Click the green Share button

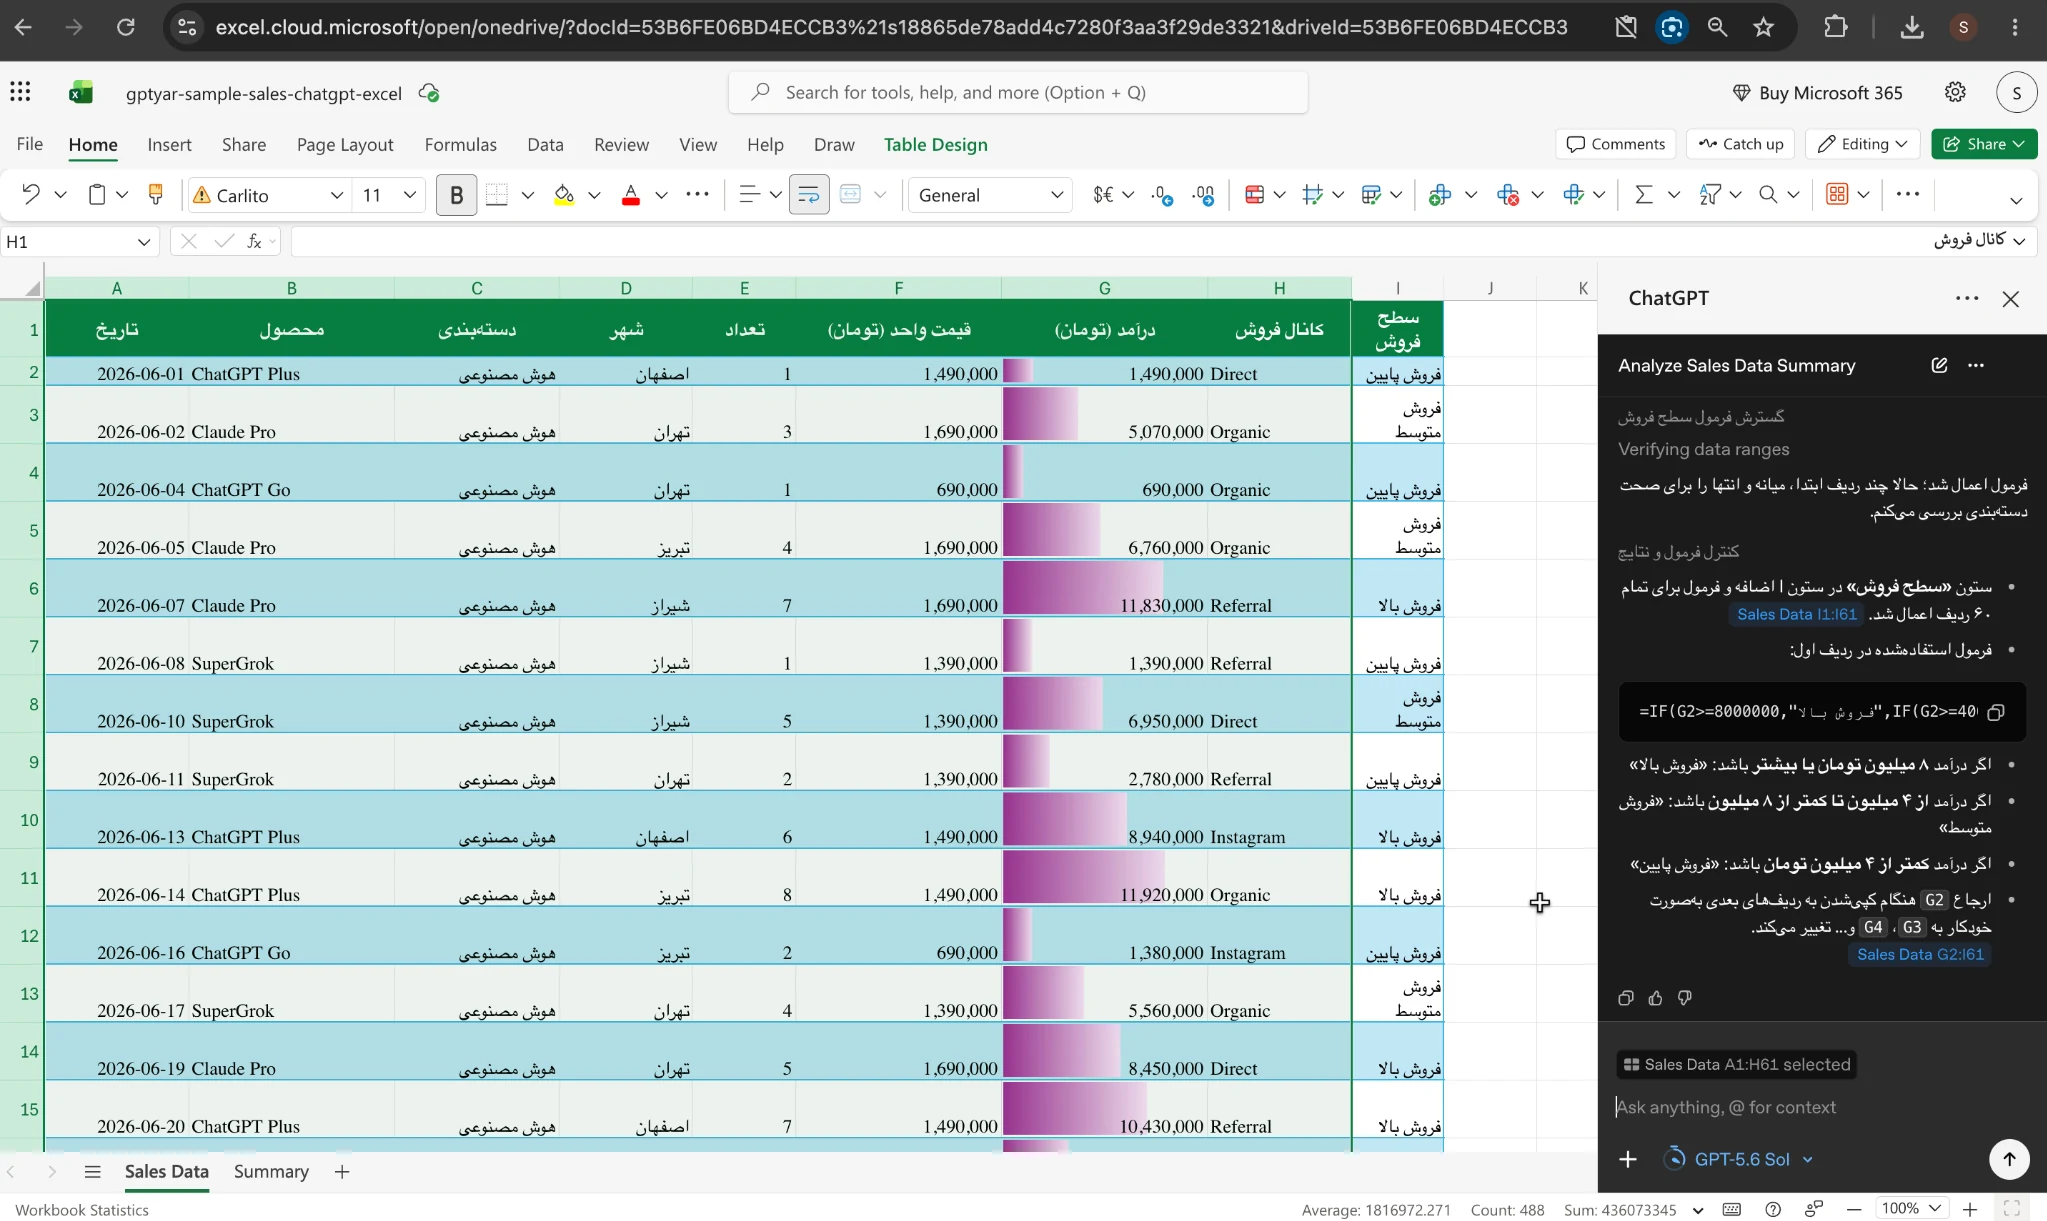[x=1984, y=144]
